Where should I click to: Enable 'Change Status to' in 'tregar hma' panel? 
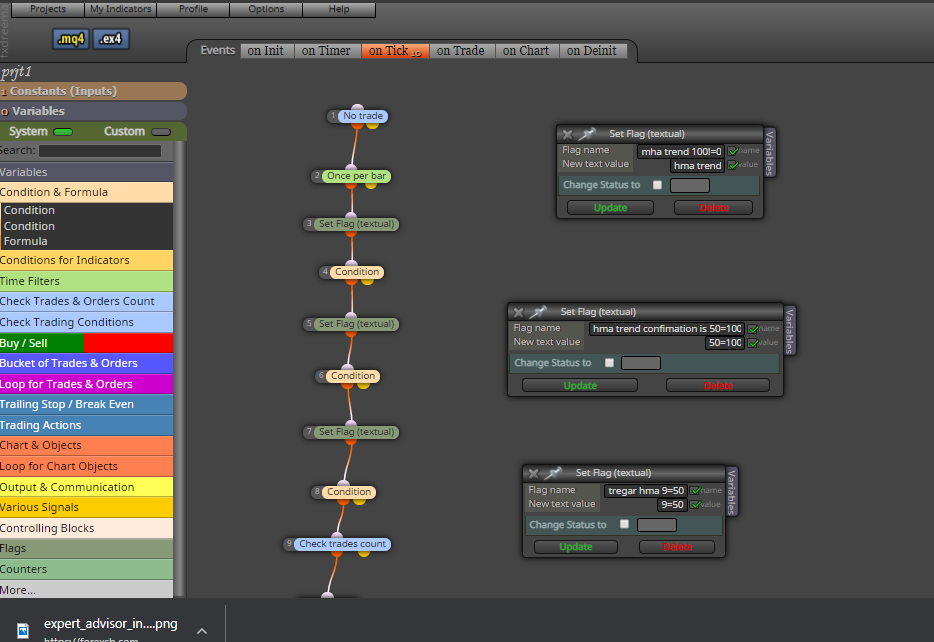click(624, 524)
